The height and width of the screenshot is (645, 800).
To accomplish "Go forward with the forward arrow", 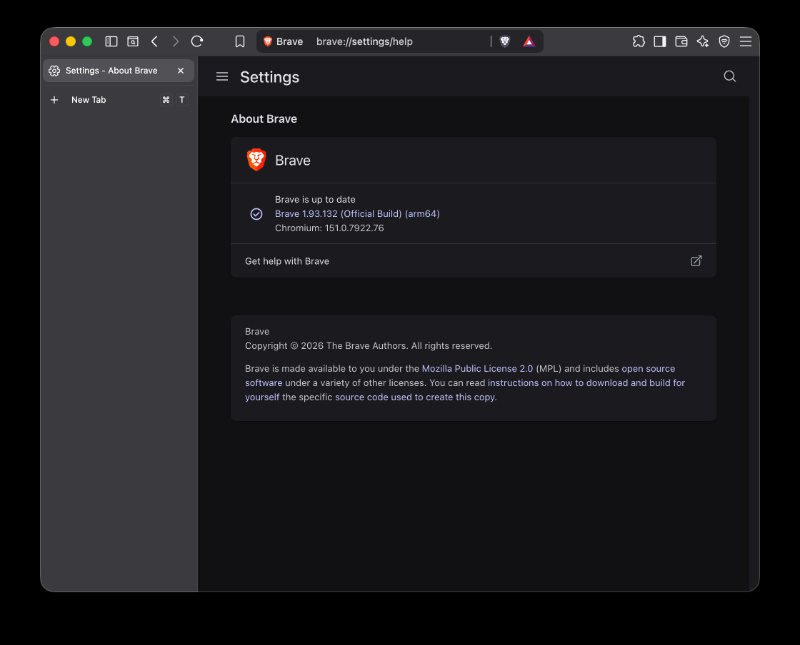I will (175, 41).
